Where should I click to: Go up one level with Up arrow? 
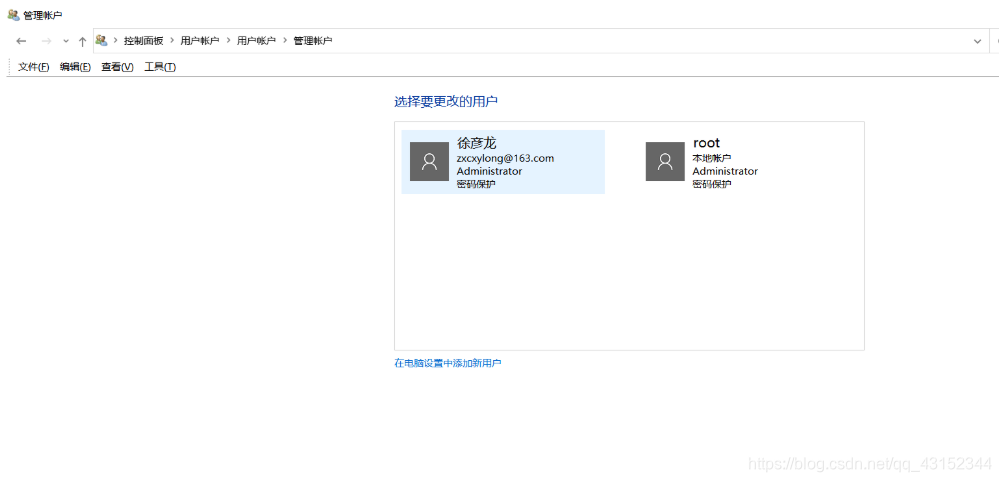(82, 41)
